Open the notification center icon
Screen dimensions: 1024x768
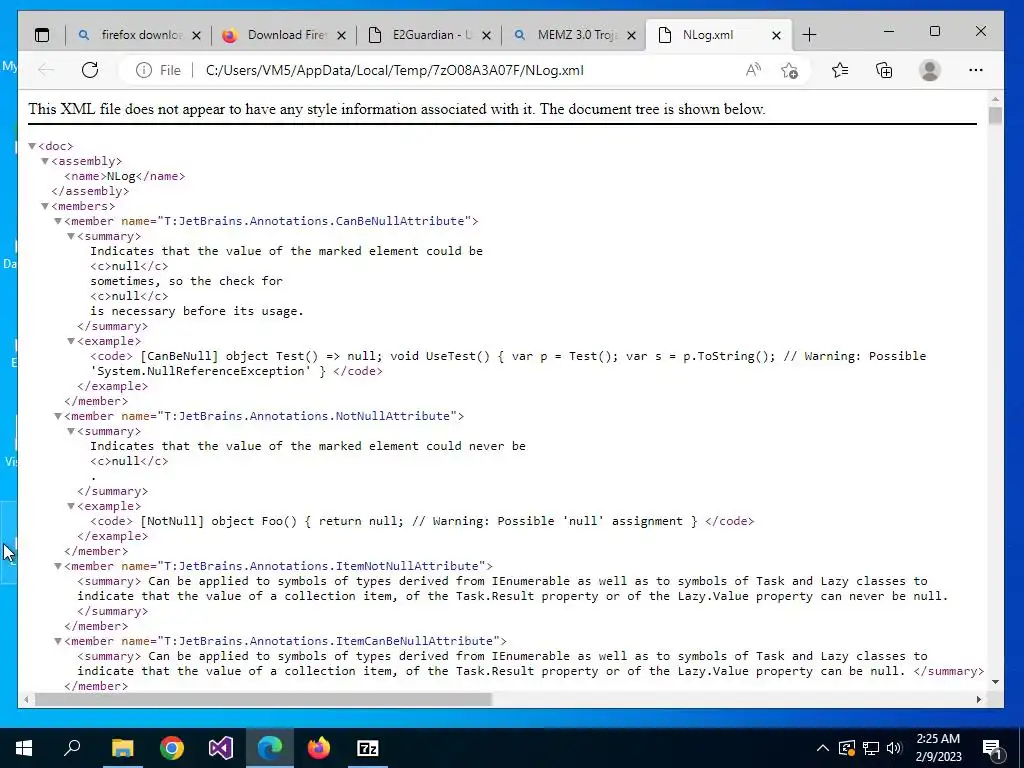(993, 749)
